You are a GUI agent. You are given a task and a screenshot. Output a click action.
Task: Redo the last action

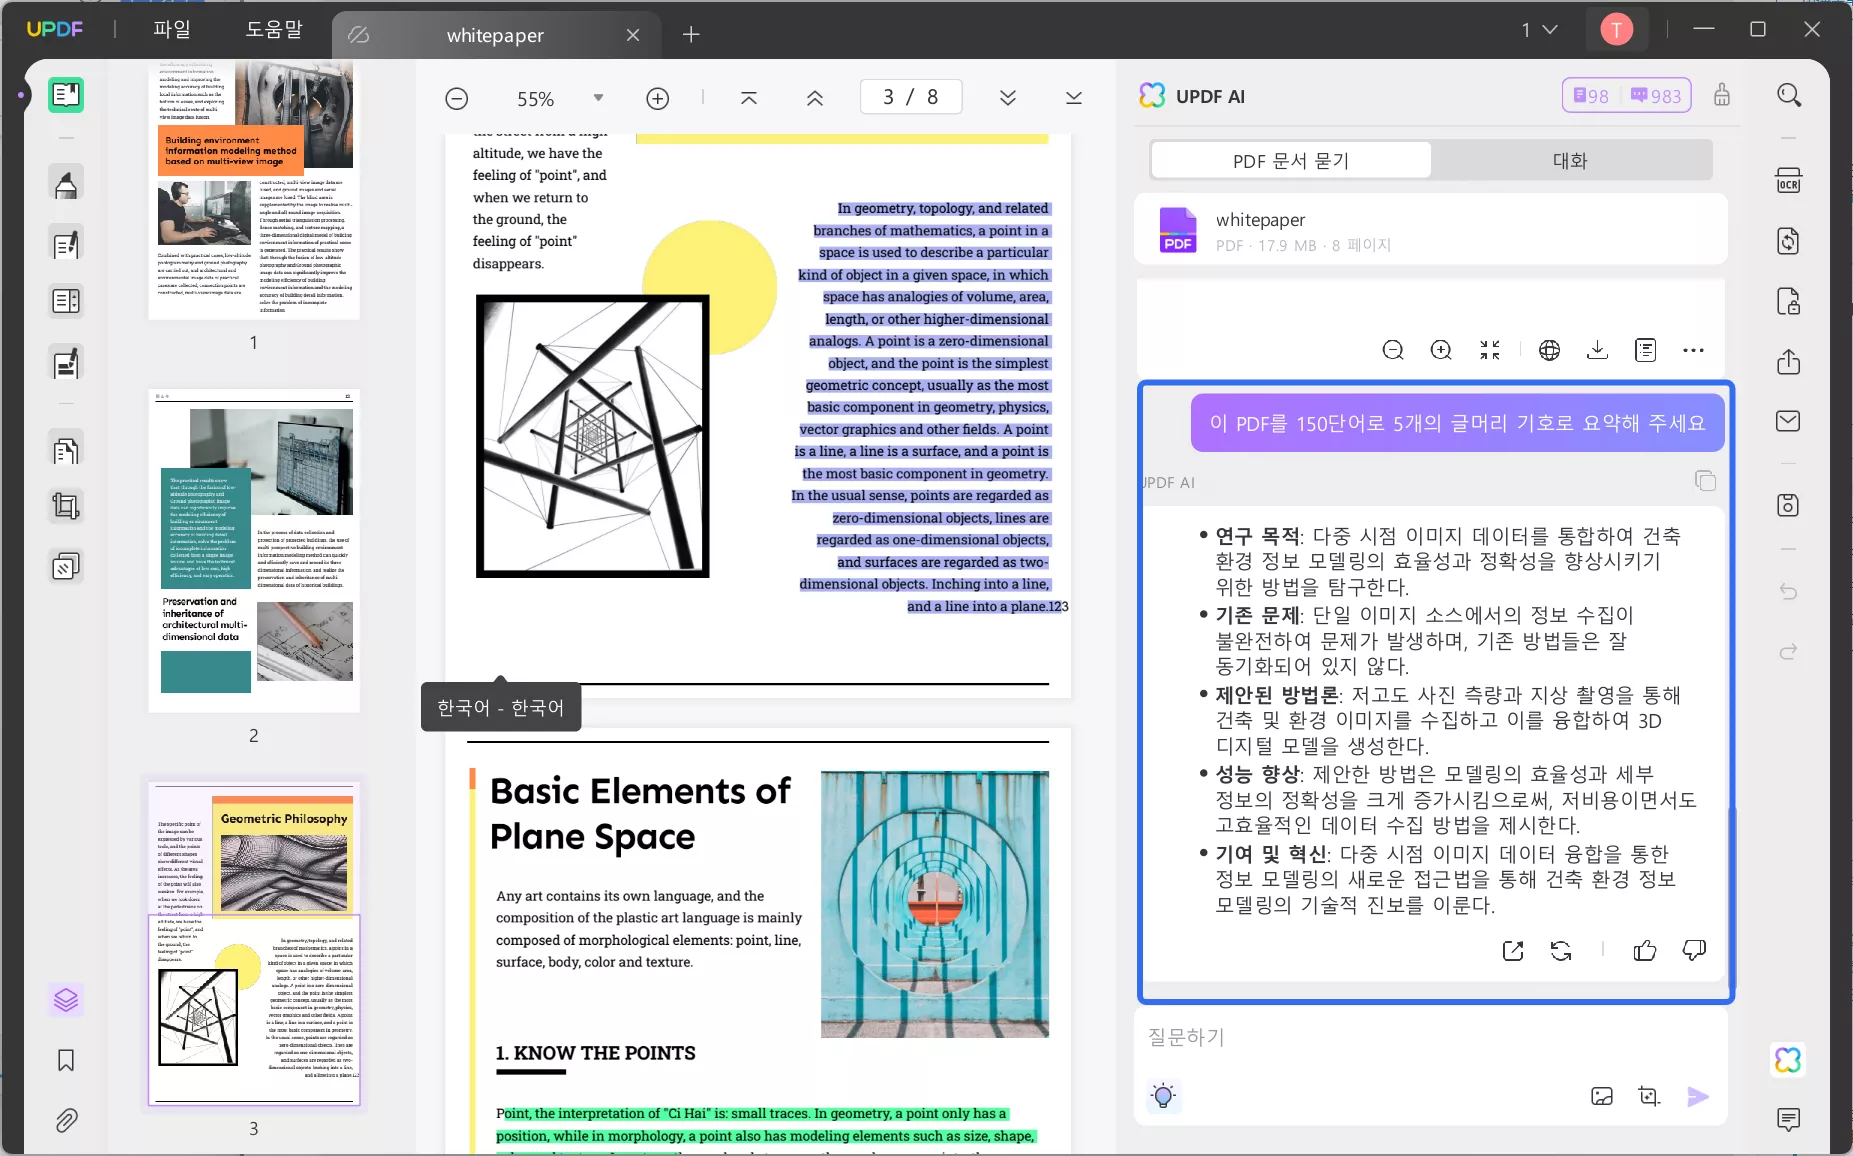tap(1789, 652)
